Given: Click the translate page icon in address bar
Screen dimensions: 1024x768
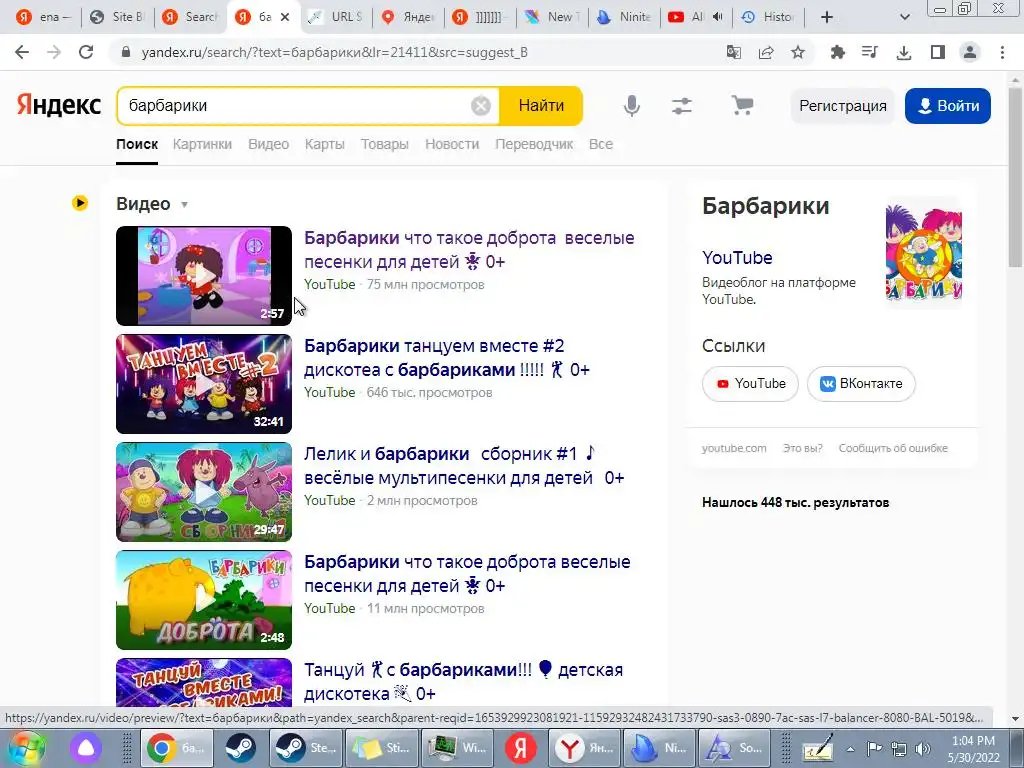Looking at the screenshot, I should pyautogui.click(x=733, y=52).
